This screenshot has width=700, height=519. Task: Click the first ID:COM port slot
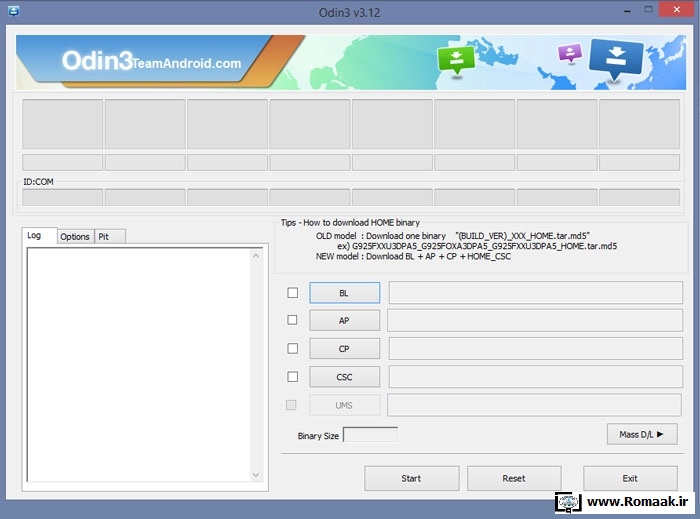(x=62, y=197)
